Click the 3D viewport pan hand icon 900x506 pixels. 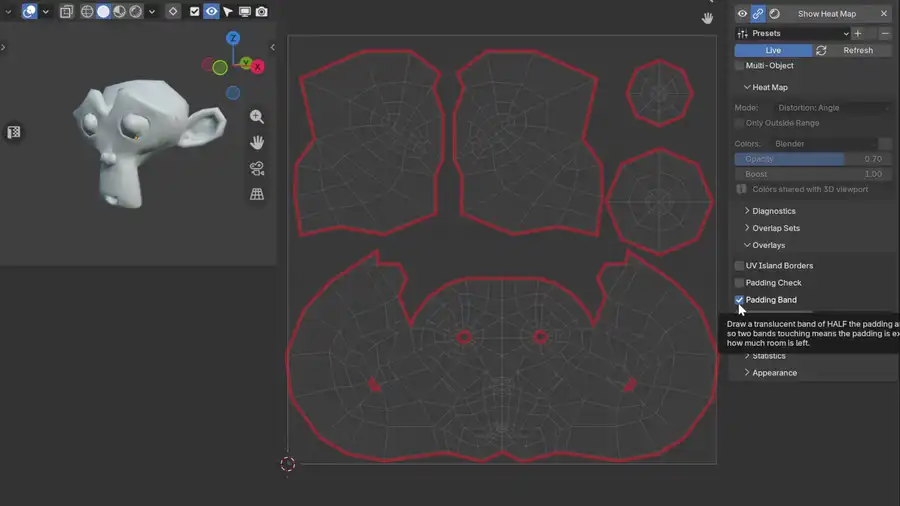[257, 142]
